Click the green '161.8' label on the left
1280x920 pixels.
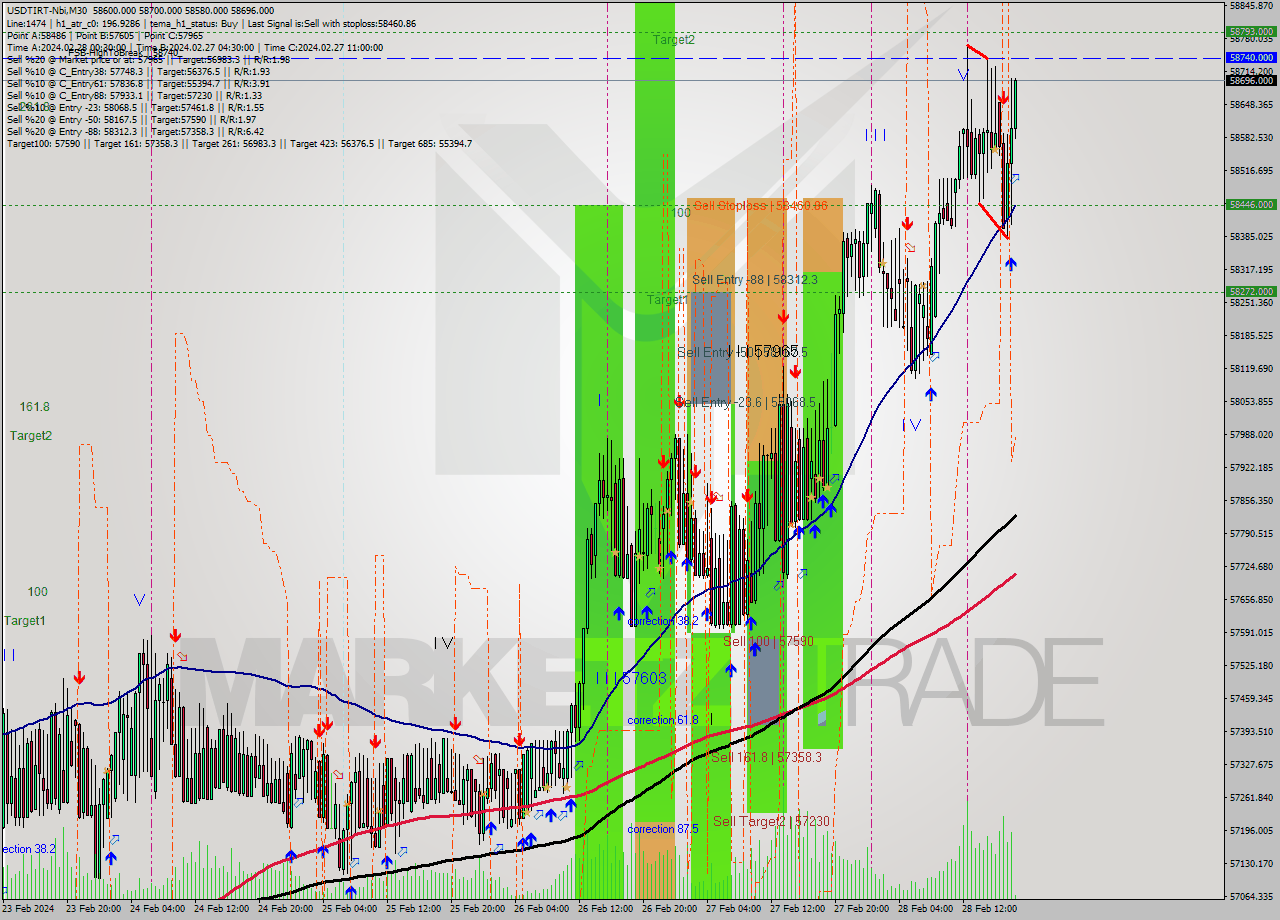(34, 407)
